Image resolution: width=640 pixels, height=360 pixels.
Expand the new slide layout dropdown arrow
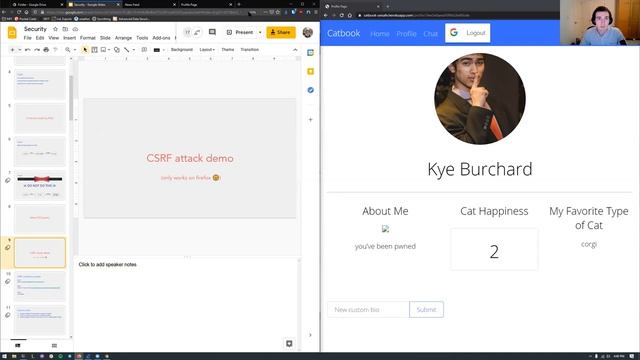19,50
